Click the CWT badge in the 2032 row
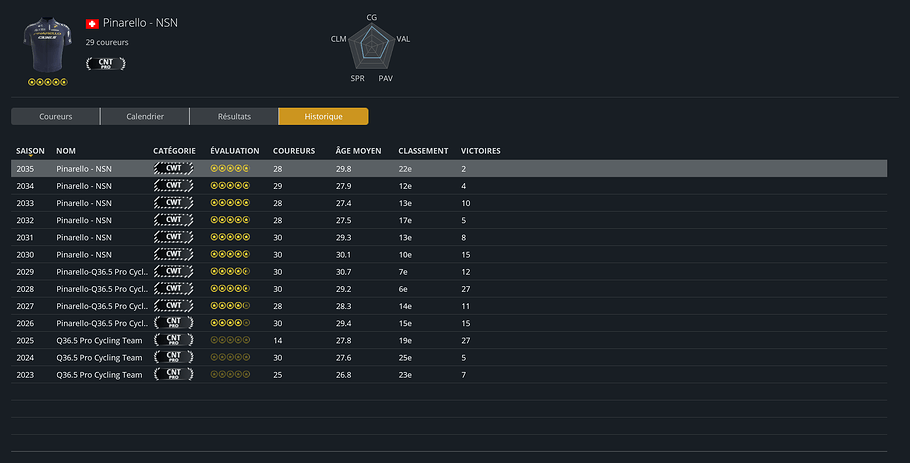Viewport: 910px width, 463px height. [174, 220]
